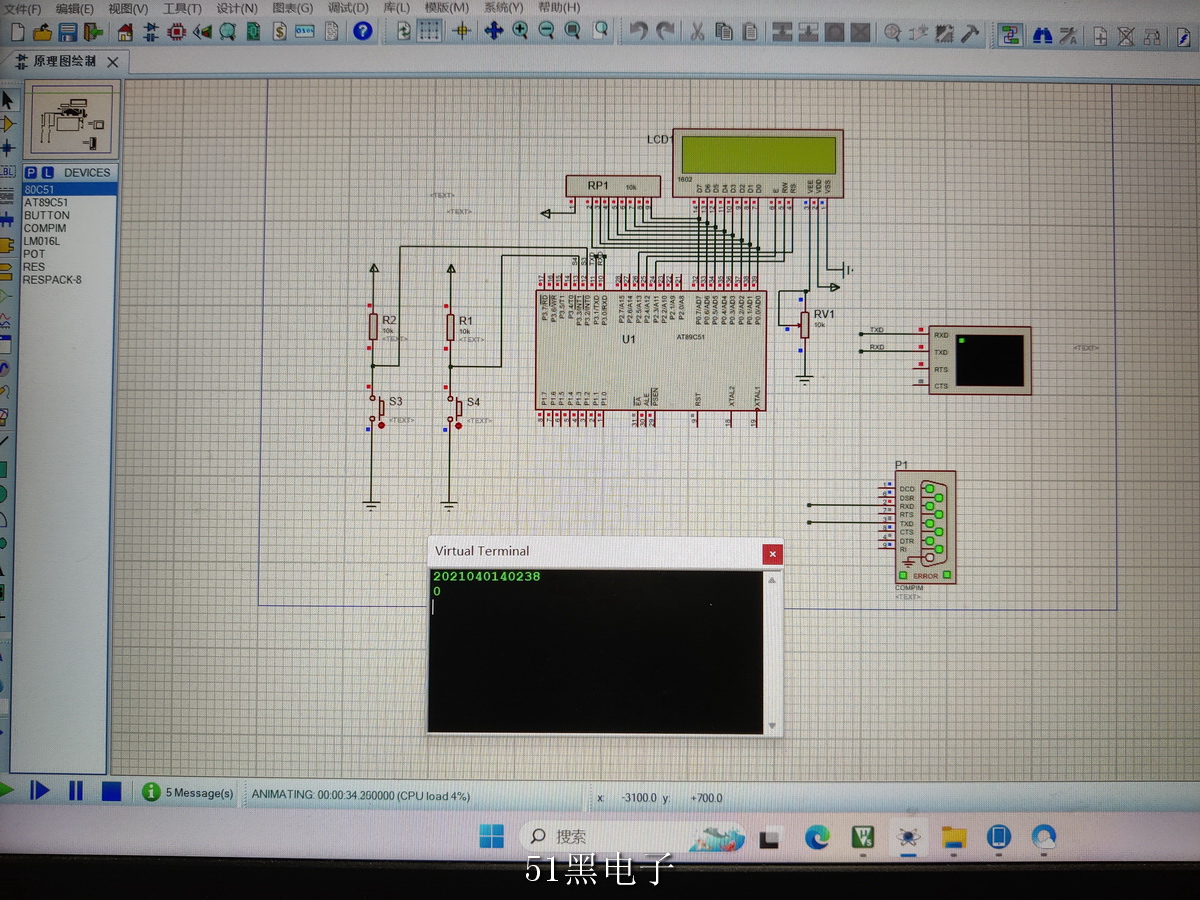This screenshot has height=900, width=1200.
Task: Undo the last action
Action: pos(638,31)
